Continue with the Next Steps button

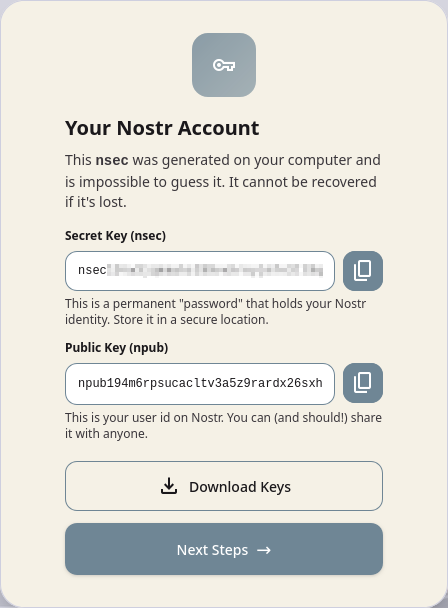(x=224, y=549)
